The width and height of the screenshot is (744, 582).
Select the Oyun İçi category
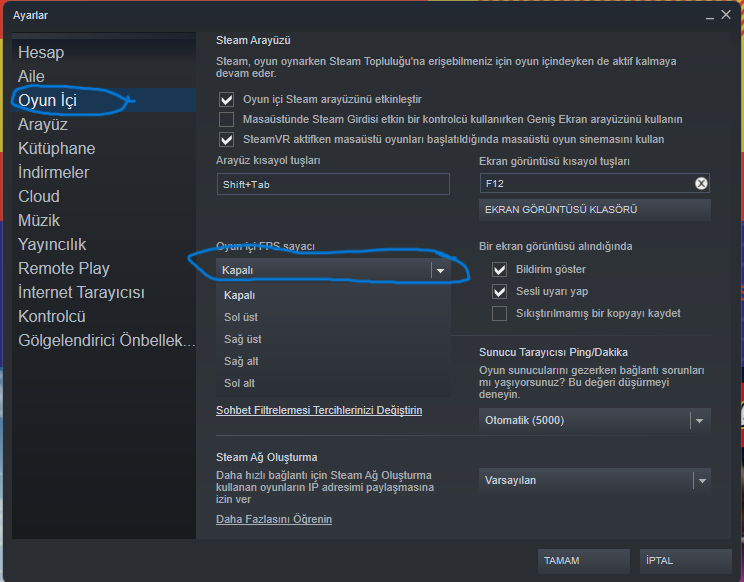(104, 100)
